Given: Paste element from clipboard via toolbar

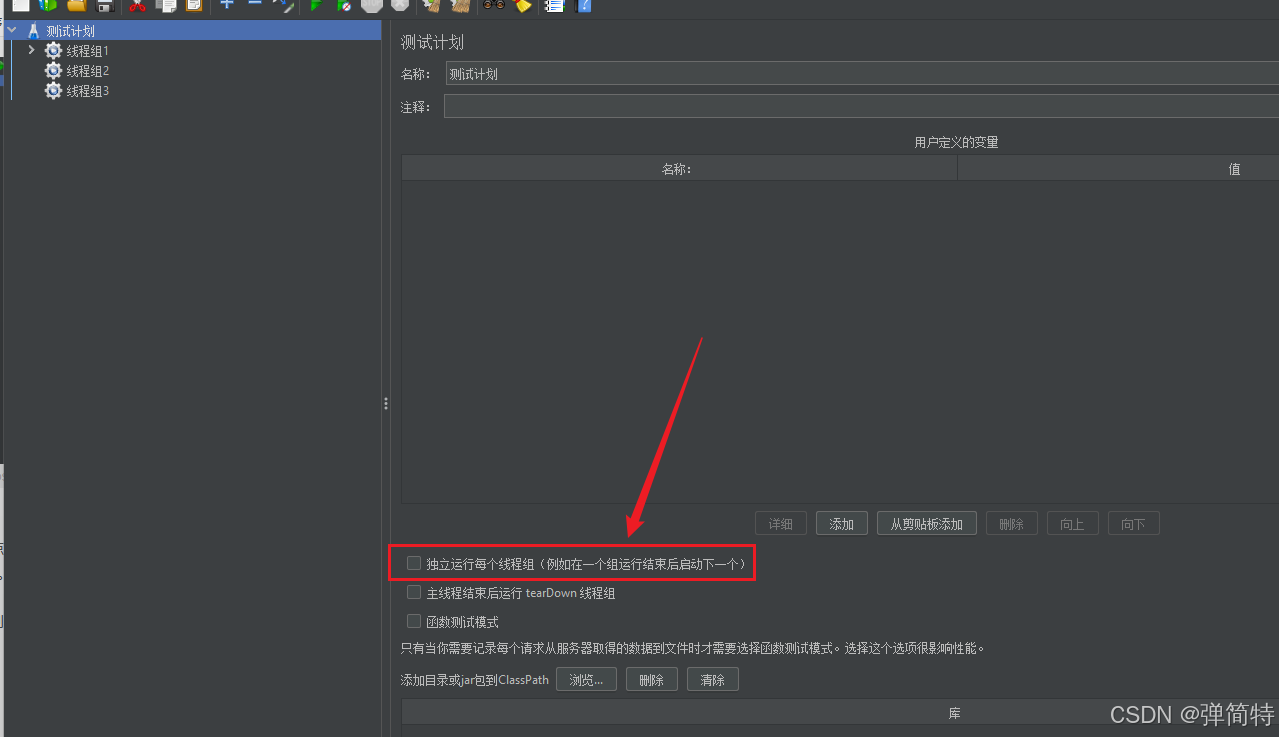Looking at the screenshot, I should [192, 7].
